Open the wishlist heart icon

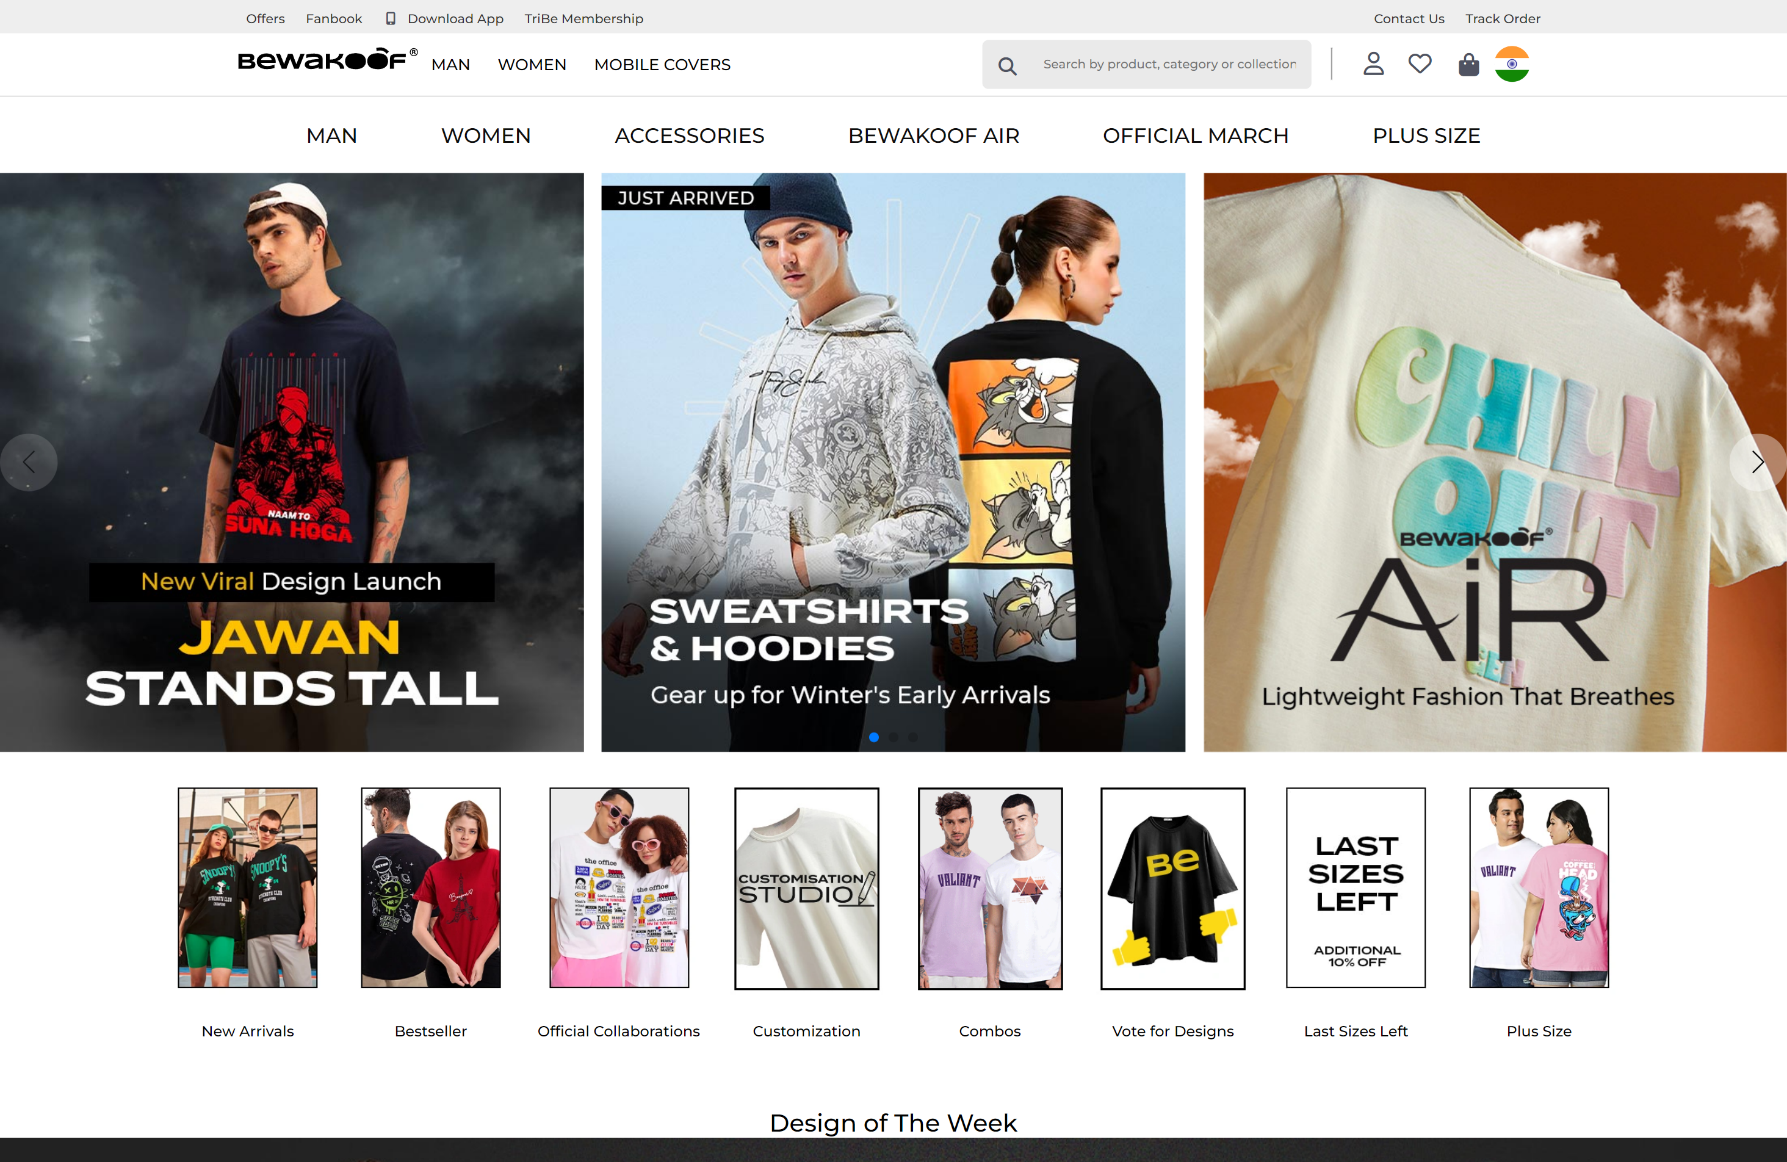1420,63
